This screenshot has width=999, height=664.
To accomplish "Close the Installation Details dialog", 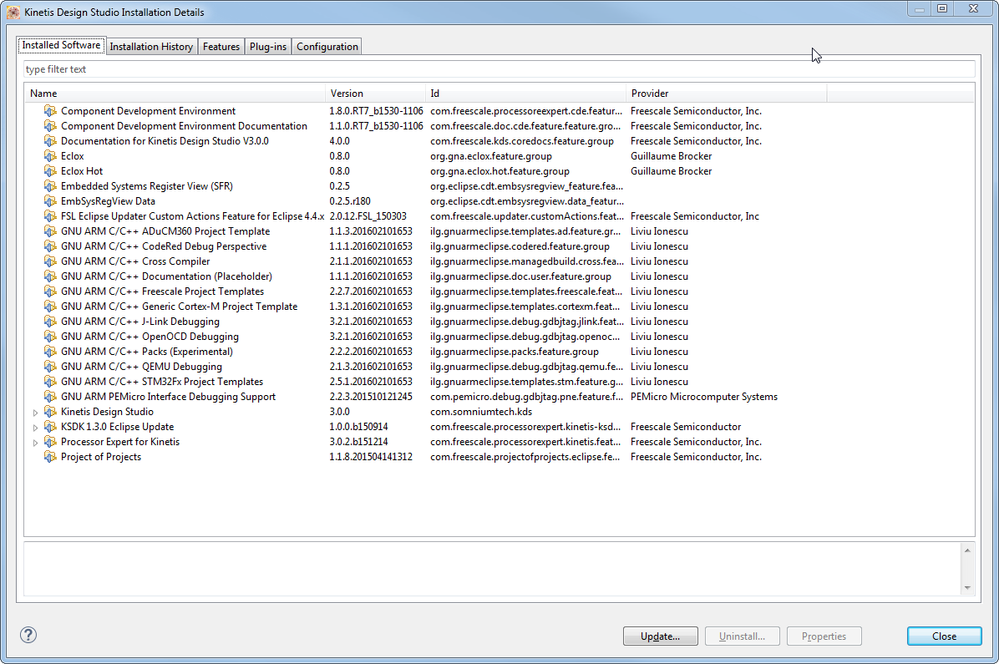I will point(944,636).
